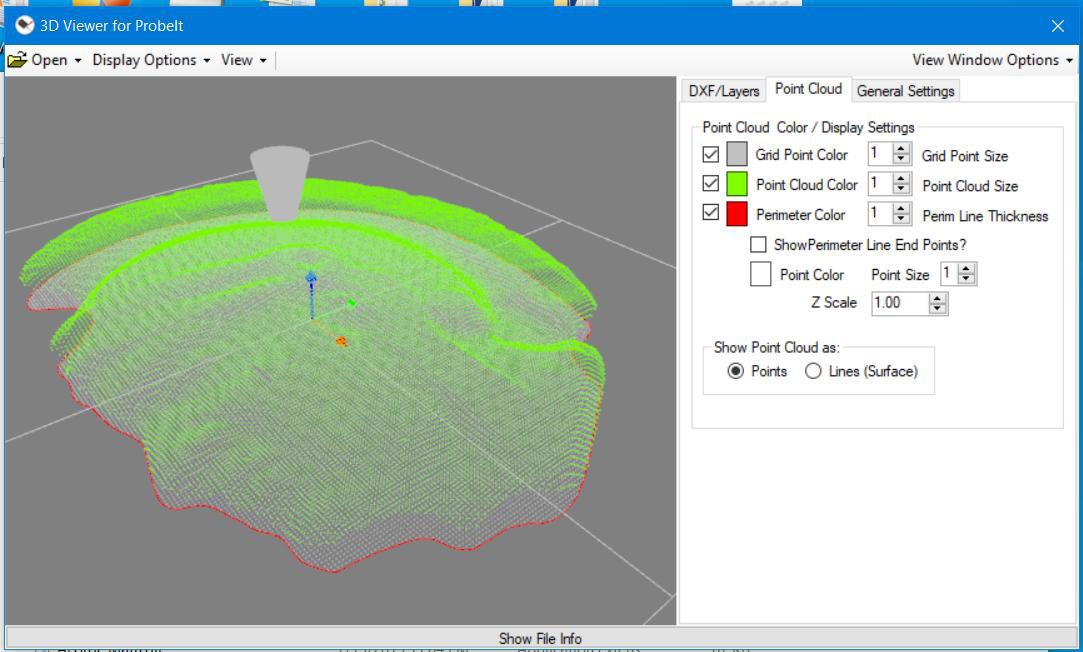Switch to the DXF/Layers tab
Screen dimensions: 1083x652
(x=724, y=91)
